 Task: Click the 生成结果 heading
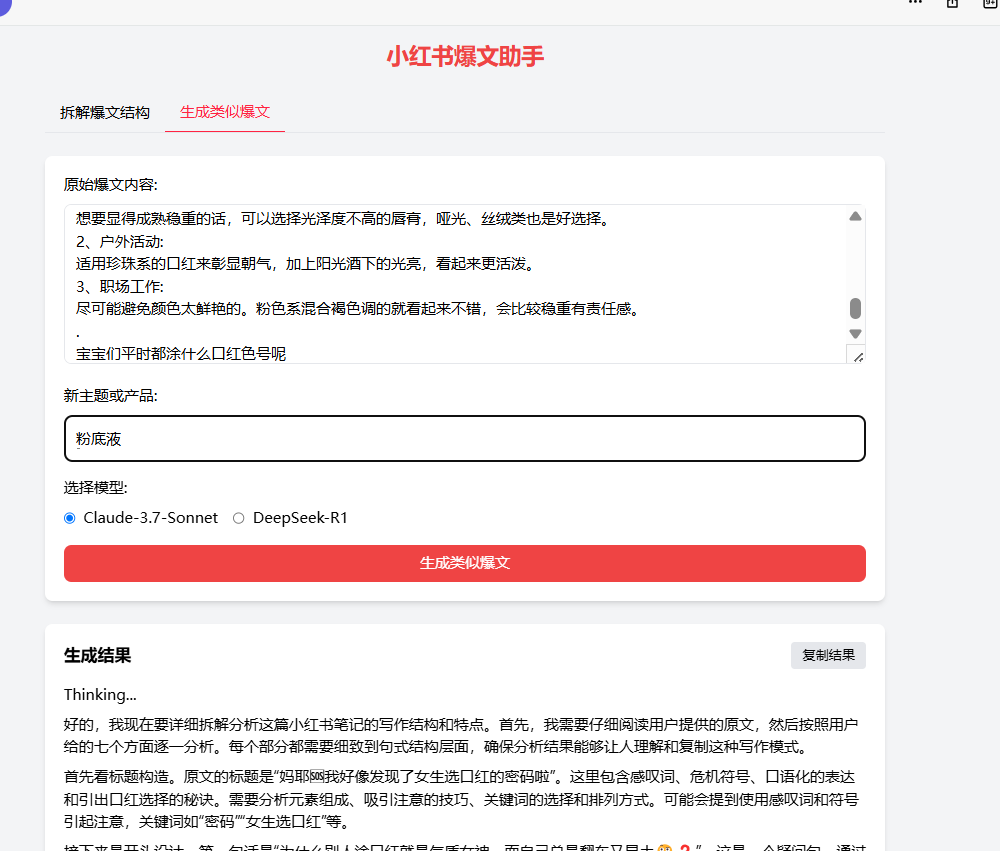pyautogui.click(x=97, y=655)
